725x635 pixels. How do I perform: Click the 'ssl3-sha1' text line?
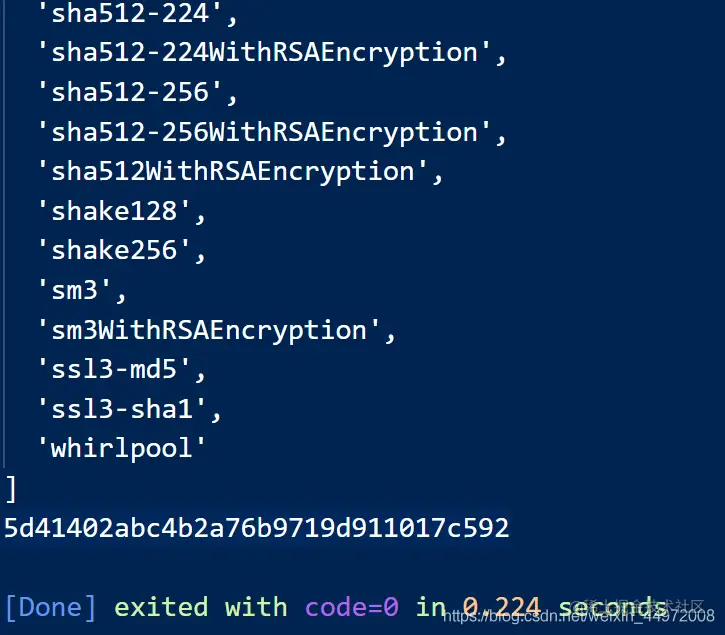[x=129, y=409]
